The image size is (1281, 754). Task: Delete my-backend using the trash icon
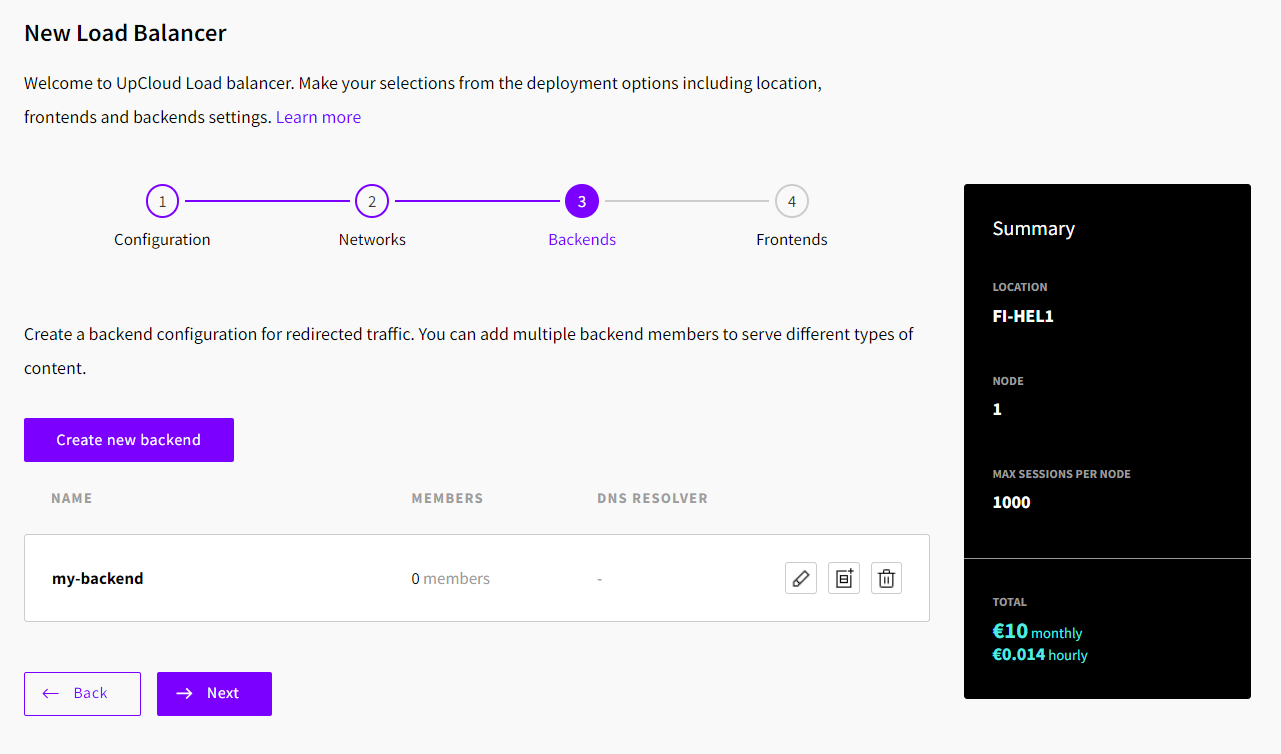point(887,578)
